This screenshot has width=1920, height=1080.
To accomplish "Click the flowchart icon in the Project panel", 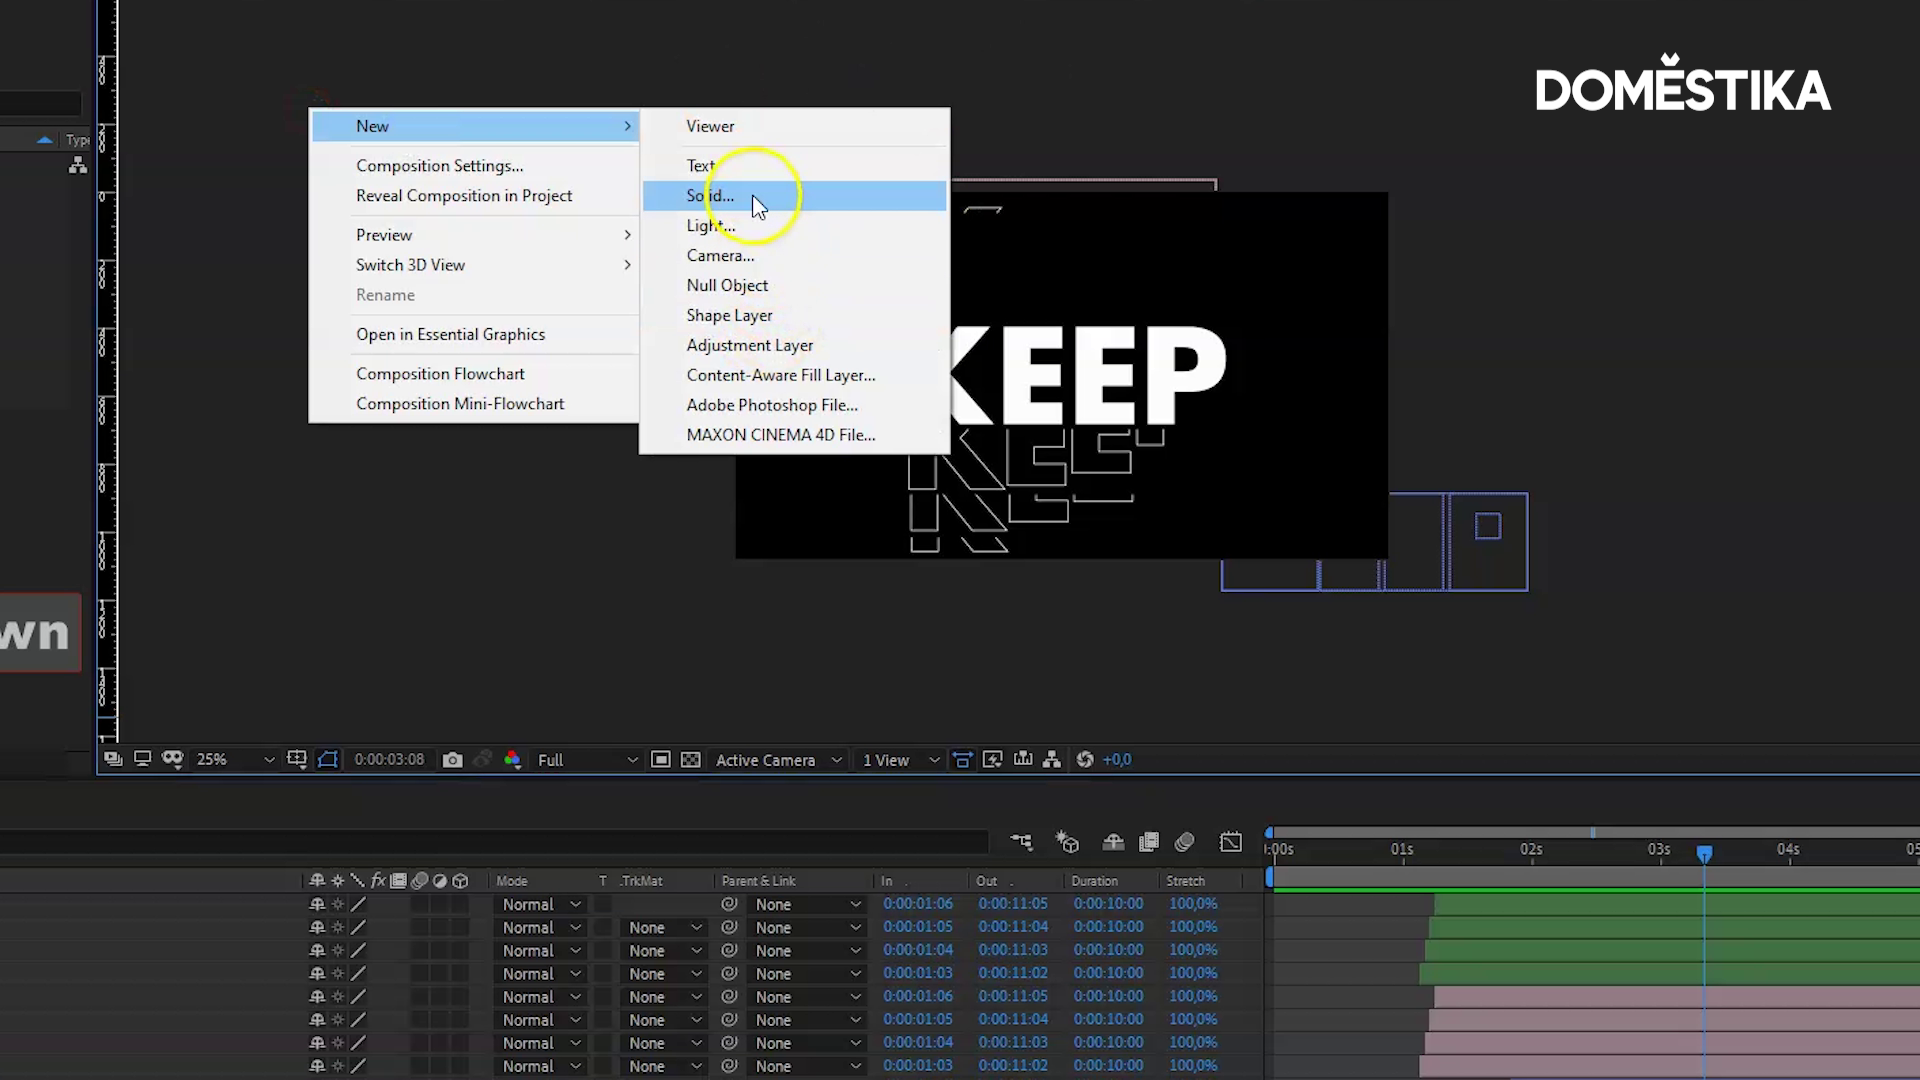I will (x=78, y=166).
